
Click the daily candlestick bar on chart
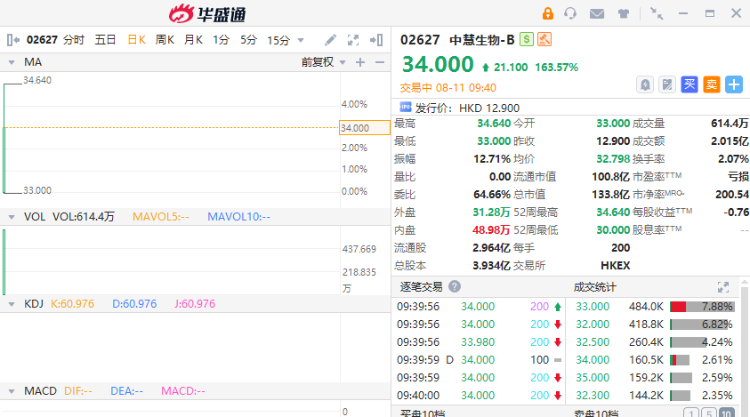pyautogui.click(x=4, y=138)
